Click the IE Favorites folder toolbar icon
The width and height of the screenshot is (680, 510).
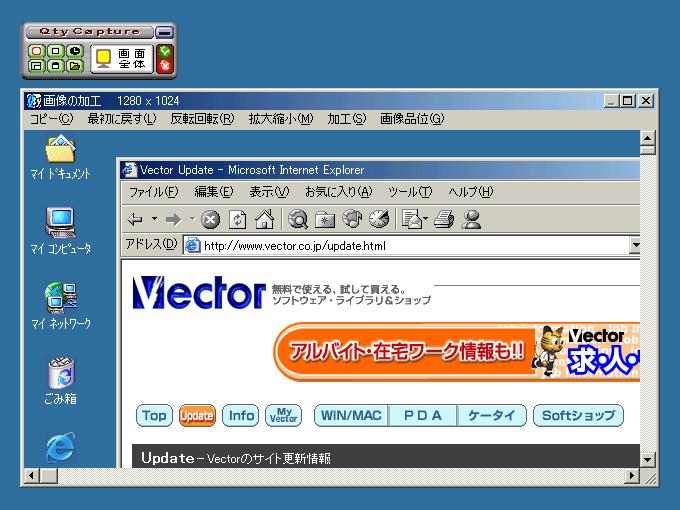325,219
